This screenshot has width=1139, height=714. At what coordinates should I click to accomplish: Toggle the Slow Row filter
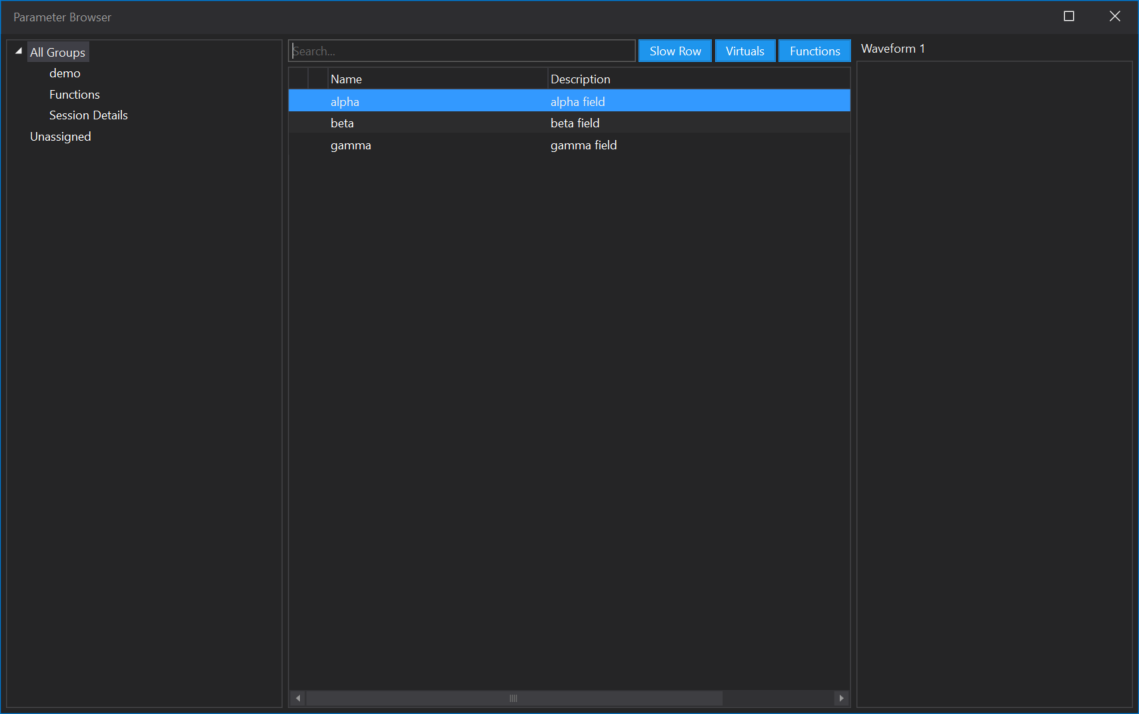pyautogui.click(x=674, y=50)
